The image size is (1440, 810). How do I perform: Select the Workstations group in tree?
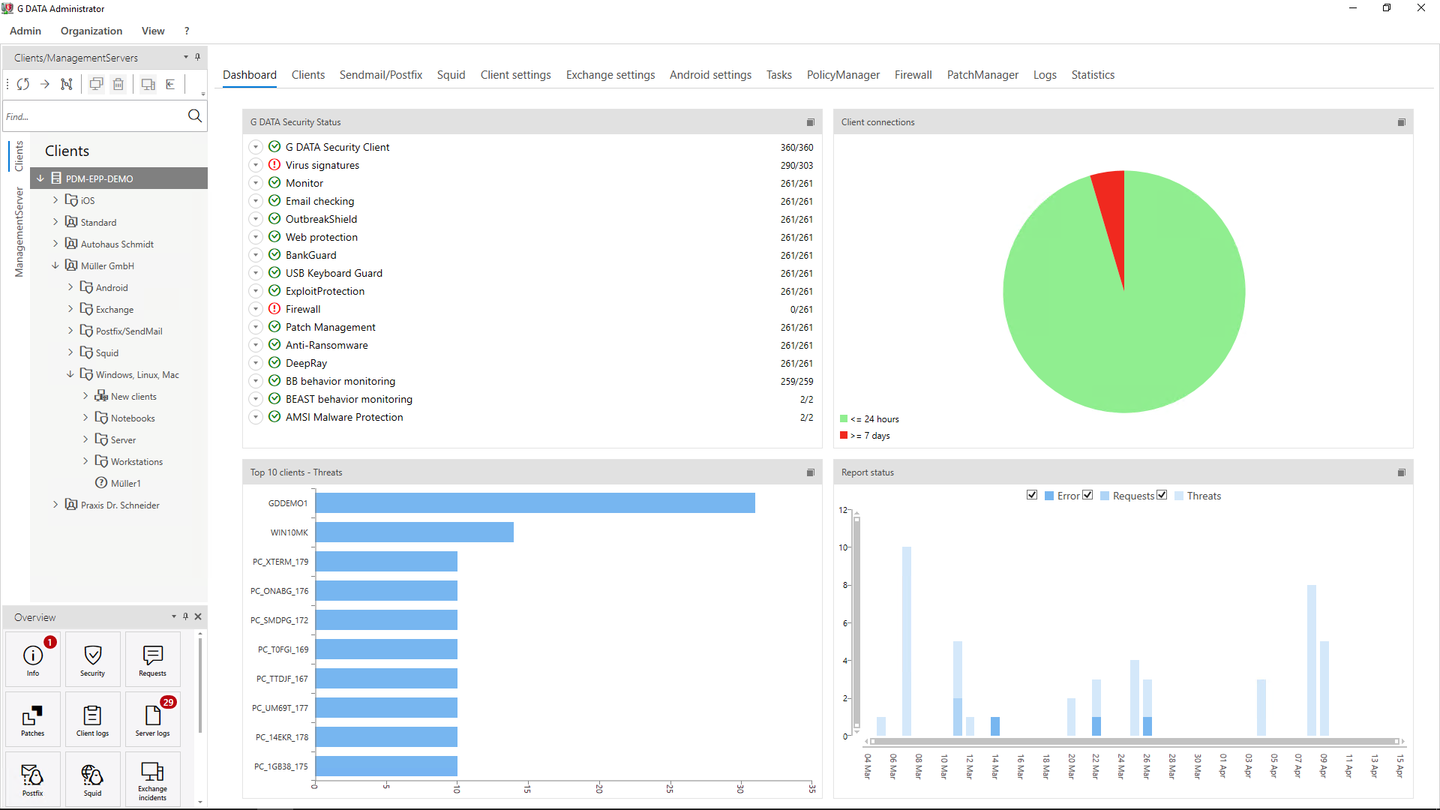pyautogui.click(x=136, y=462)
